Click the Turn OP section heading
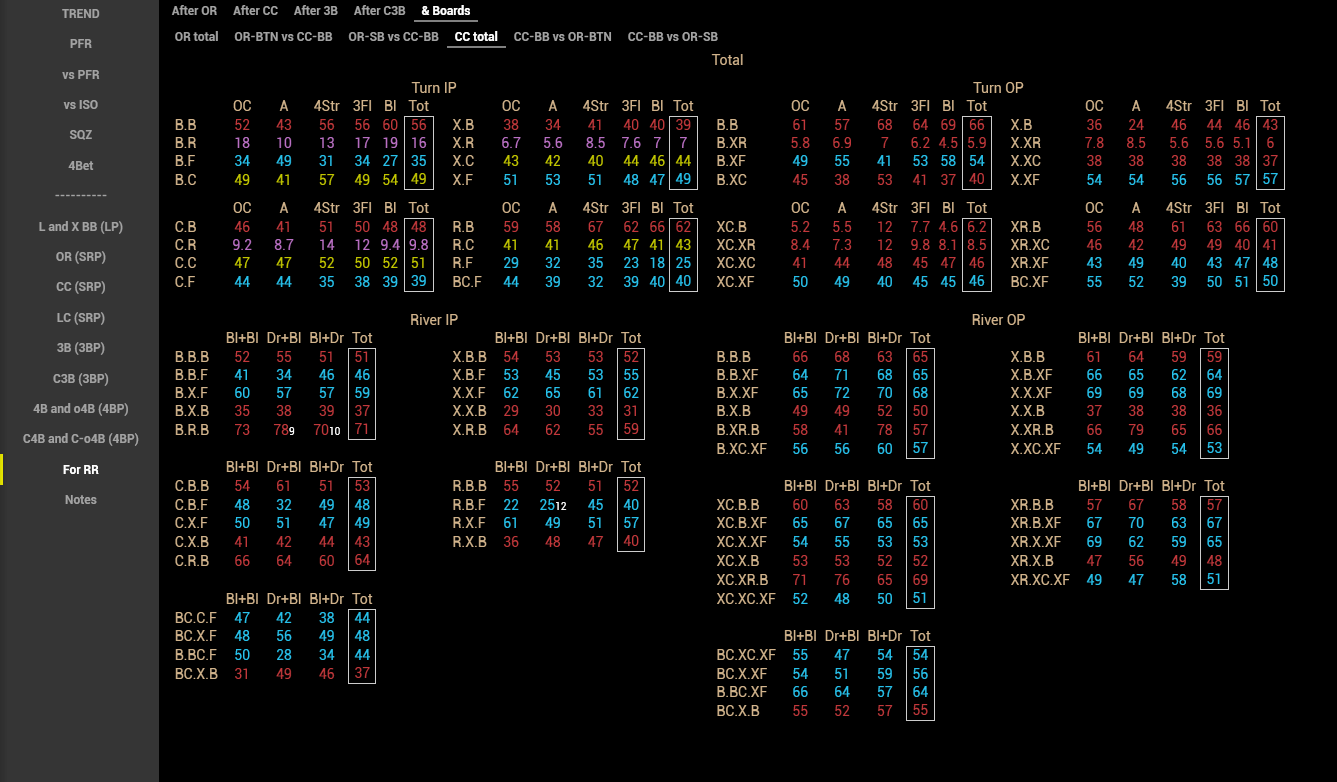Image resolution: width=1337 pixels, height=782 pixels. [x=998, y=88]
